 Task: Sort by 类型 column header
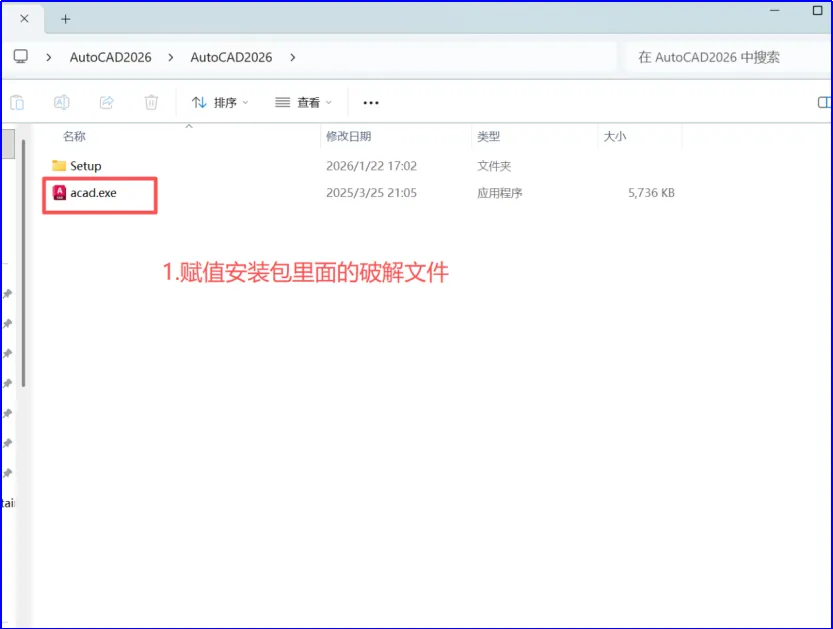click(x=488, y=137)
